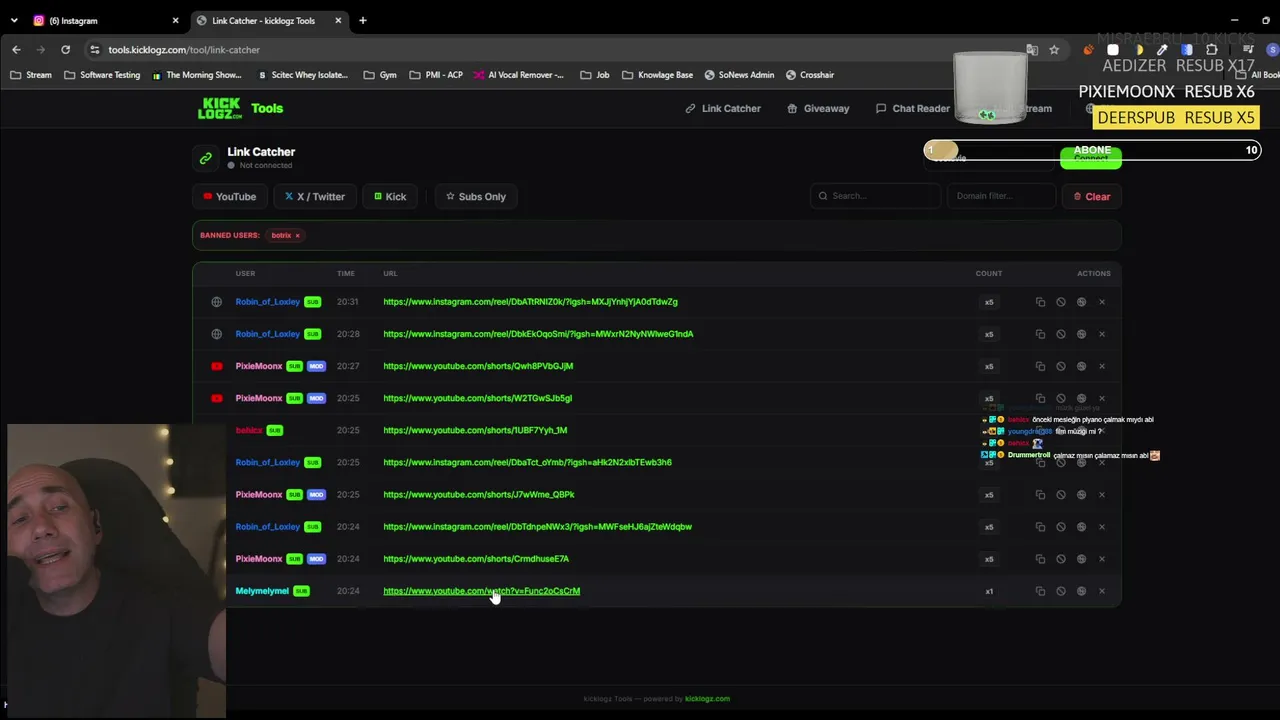Click the Domain filter input
This screenshot has width=1280, height=720.
(1001, 196)
